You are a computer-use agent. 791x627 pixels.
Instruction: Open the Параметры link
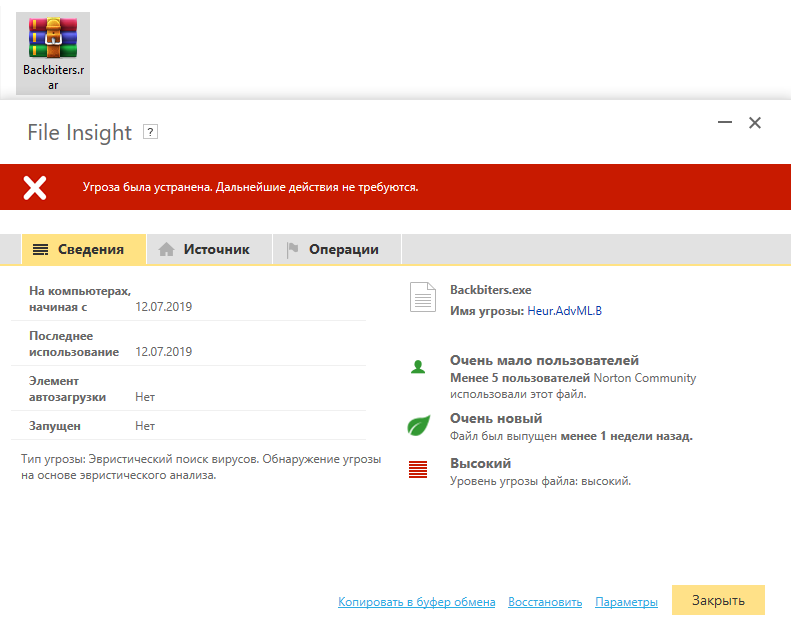[627, 602]
